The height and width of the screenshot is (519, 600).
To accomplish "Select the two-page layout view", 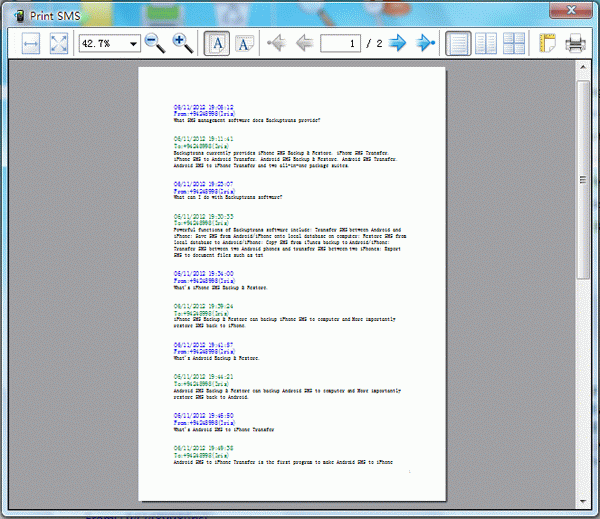I will tap(486, 43).
